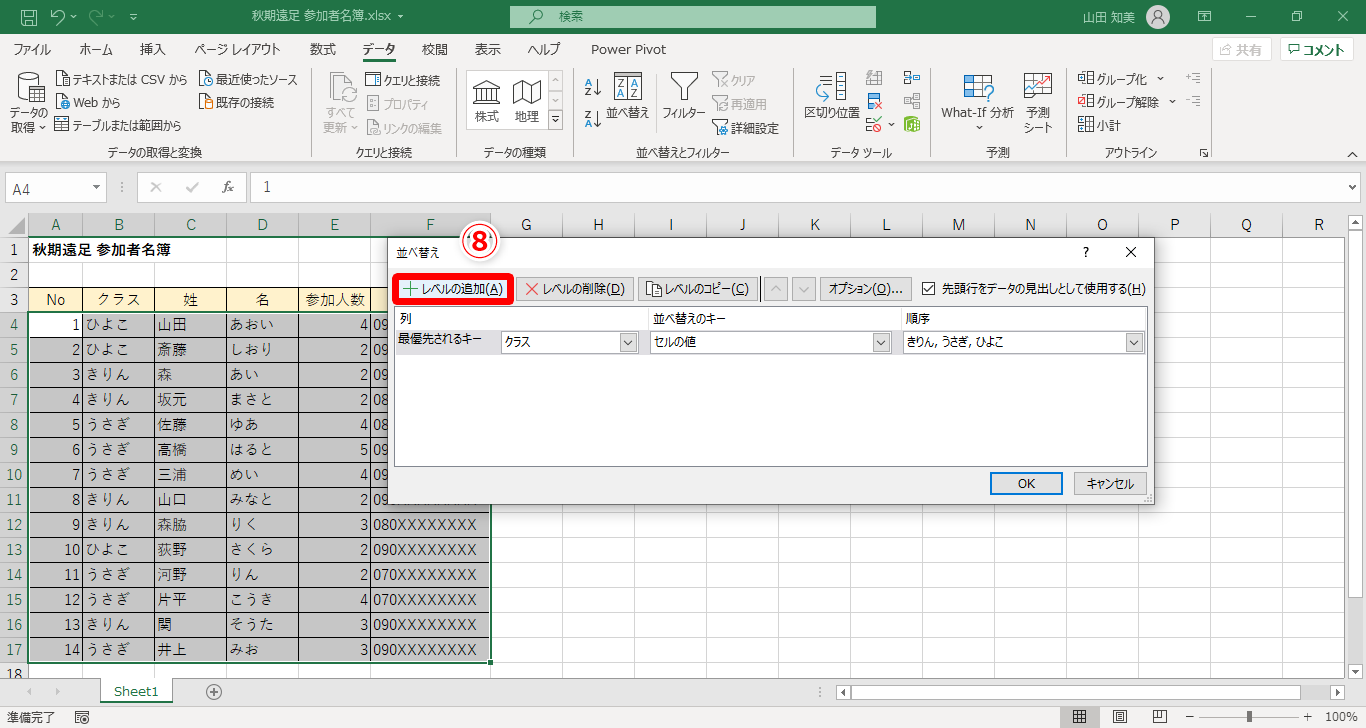Open the 山田 知美 account profile
Viewport: 1366px width, 728px height.
click(1126, 17)
